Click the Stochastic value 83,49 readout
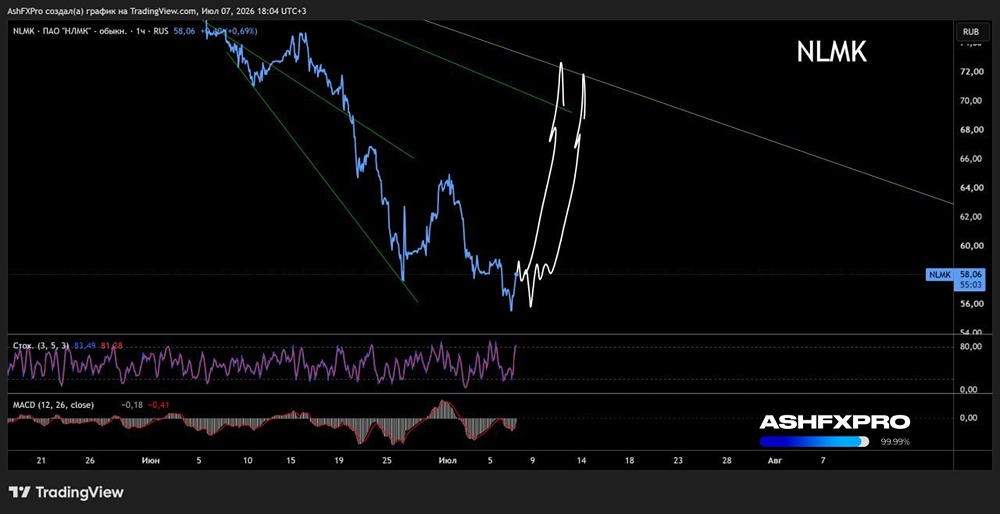 click(84, 346)
